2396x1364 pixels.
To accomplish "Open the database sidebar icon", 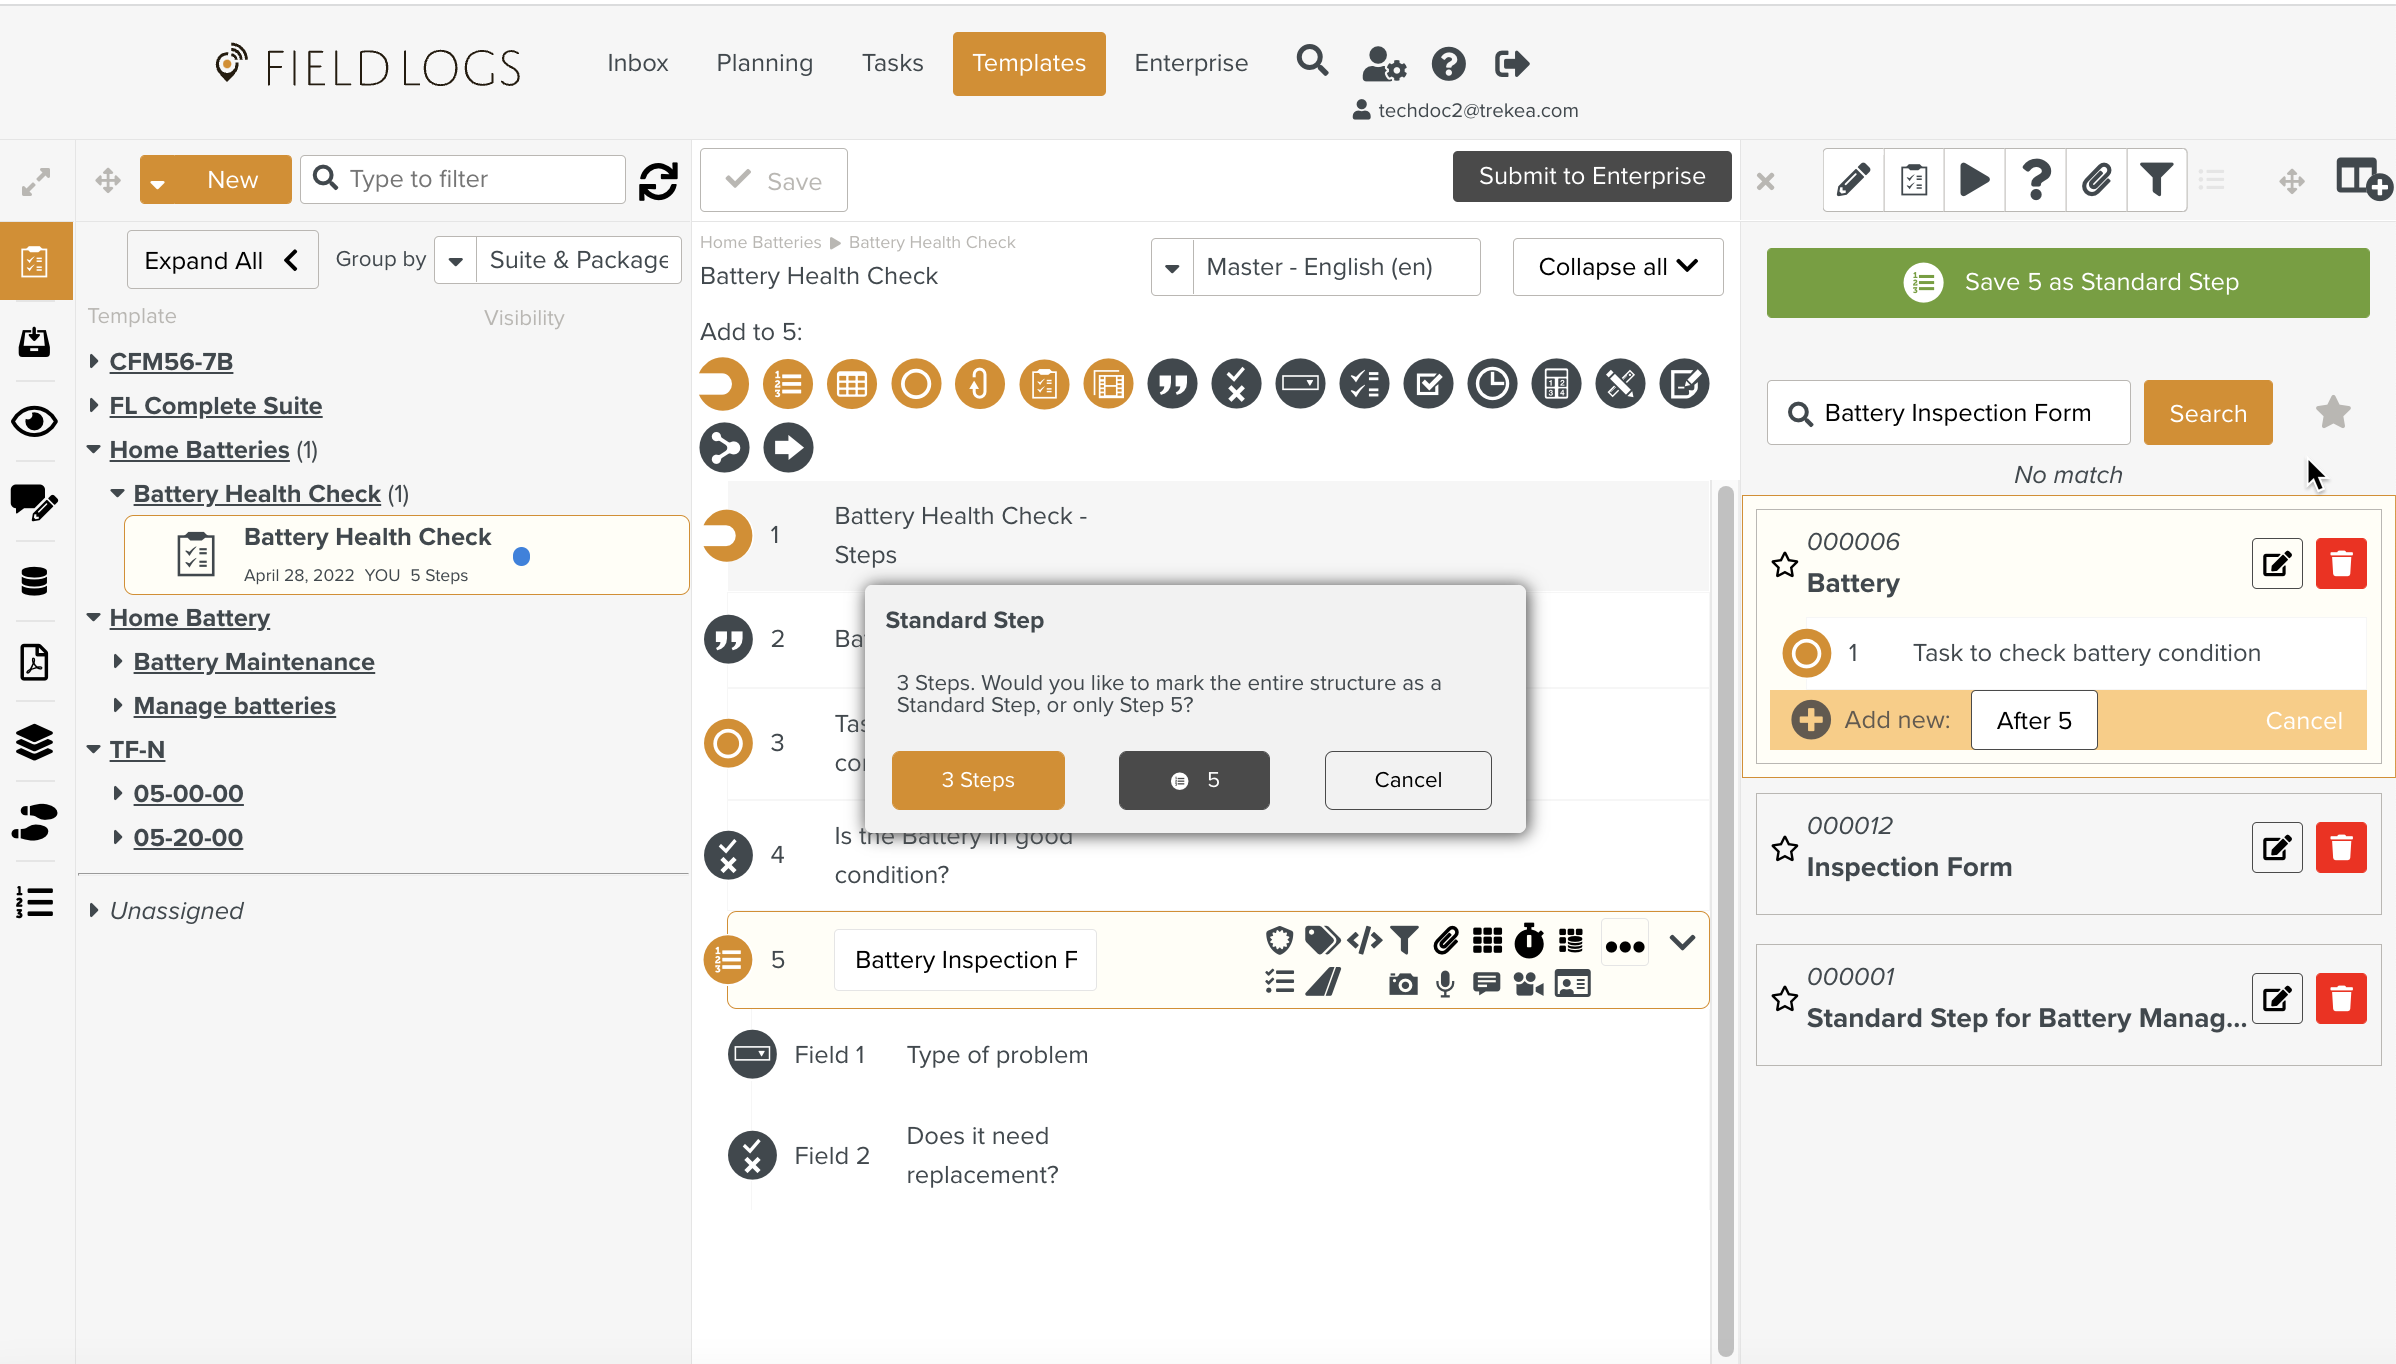I will [34, 581].
